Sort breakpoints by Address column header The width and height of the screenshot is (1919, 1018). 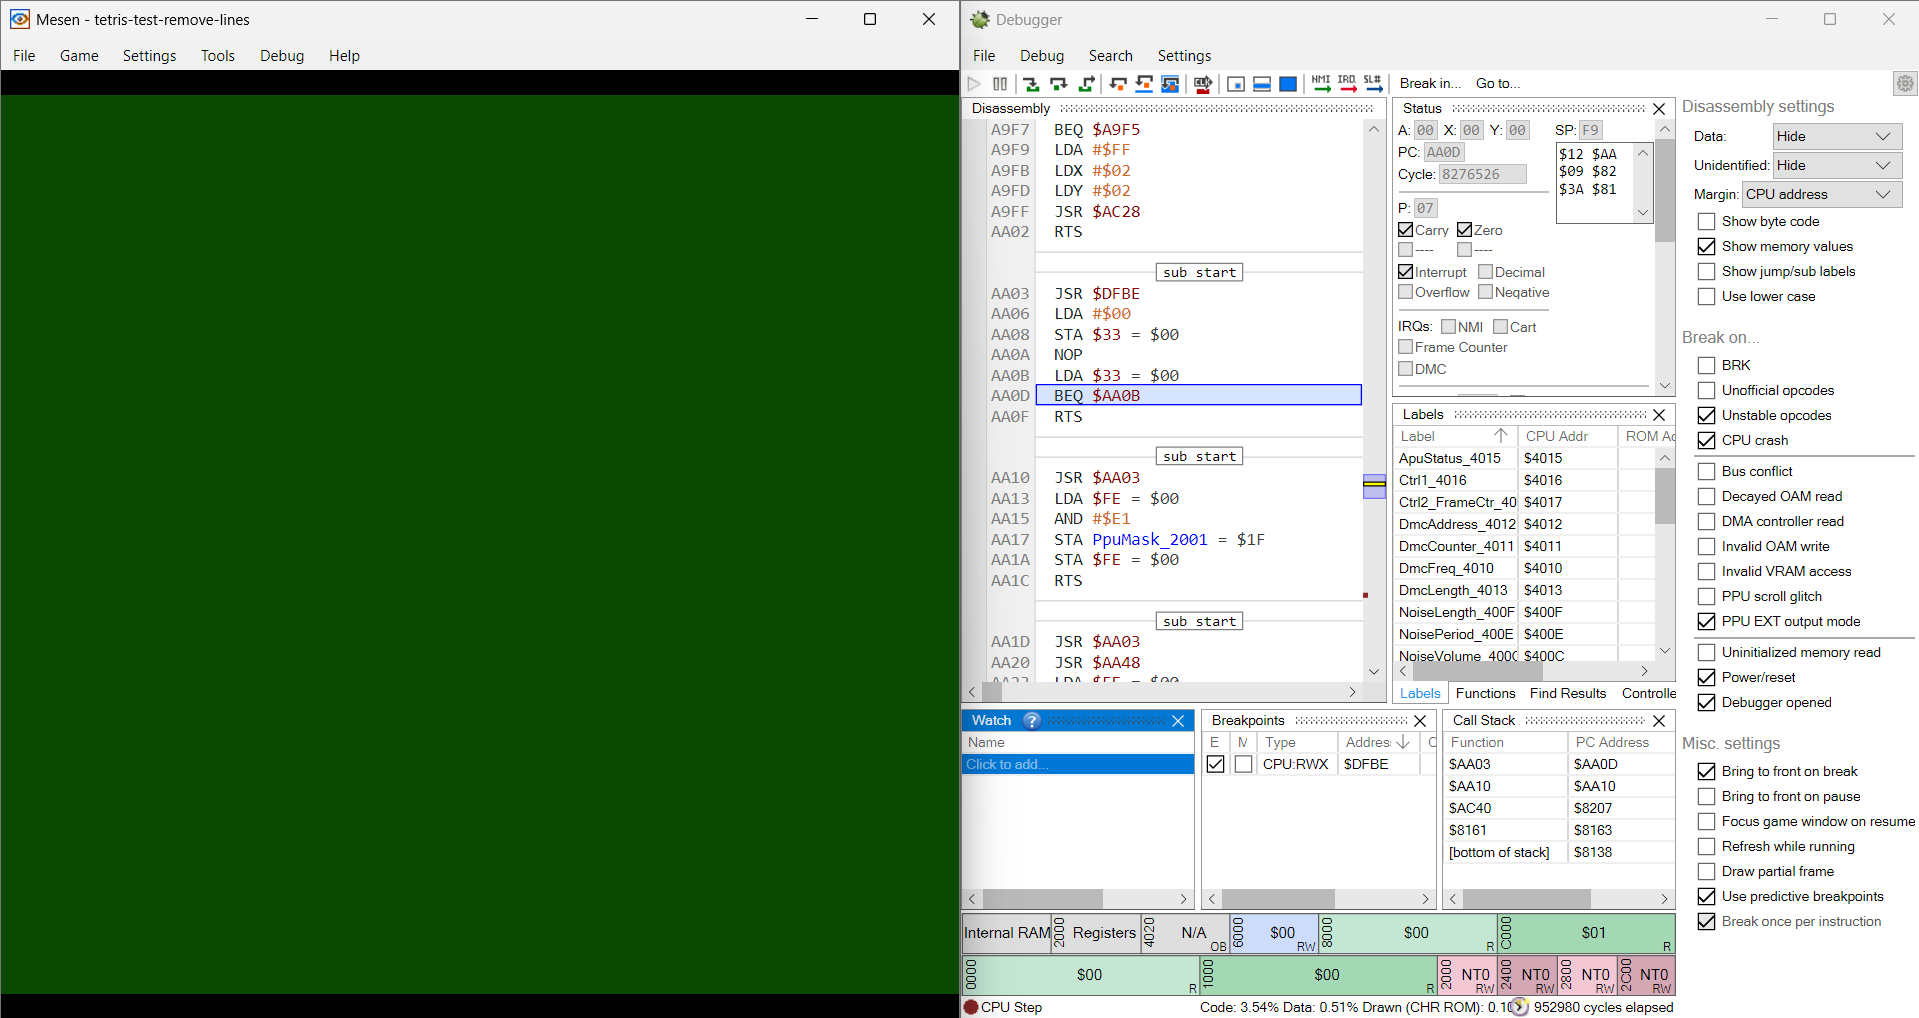point(1378,742)
